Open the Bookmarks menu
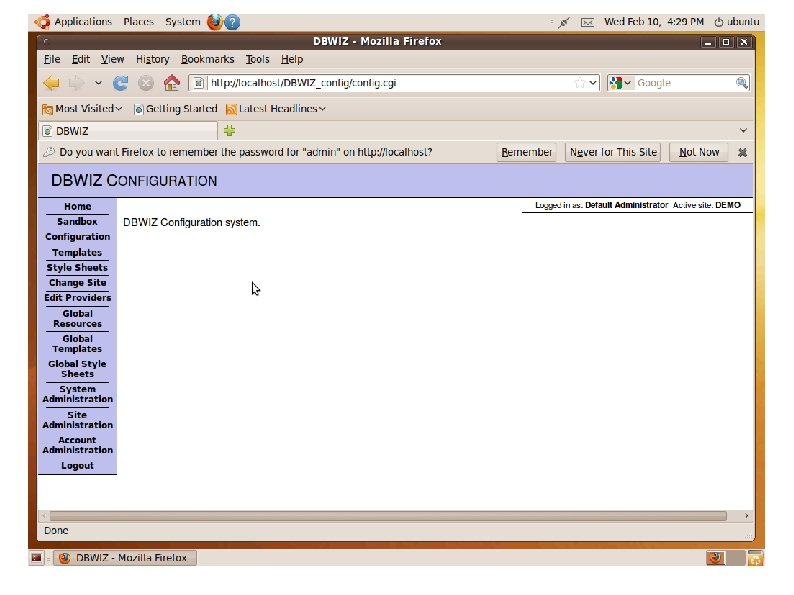794x595 pixels. (x=208, y=59)
